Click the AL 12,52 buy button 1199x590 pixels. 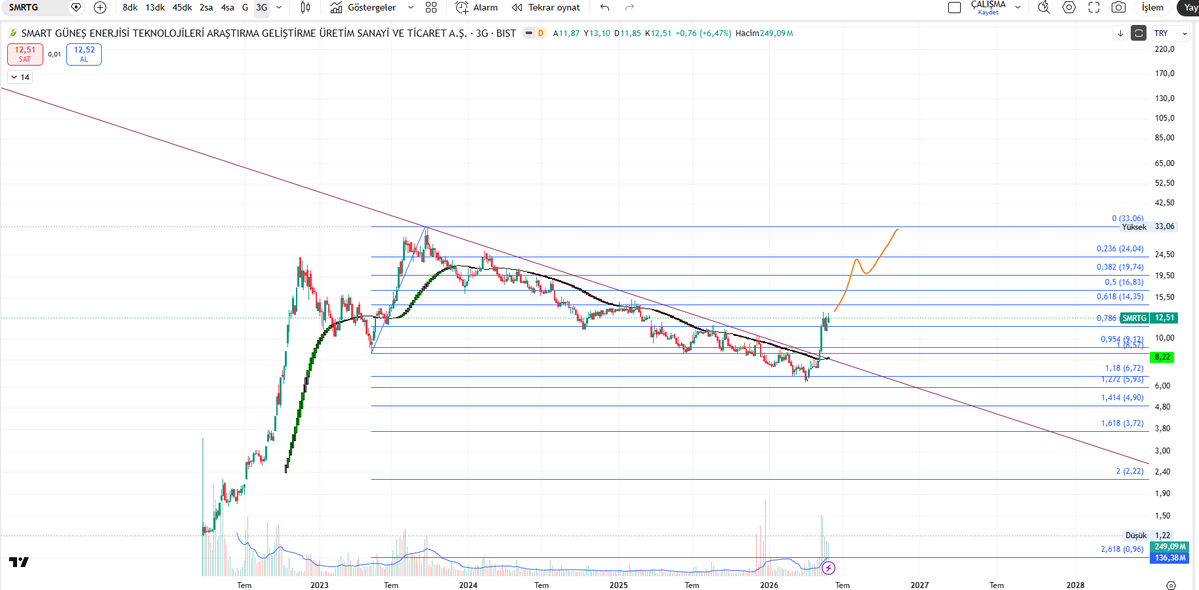(x=83, y=53)
